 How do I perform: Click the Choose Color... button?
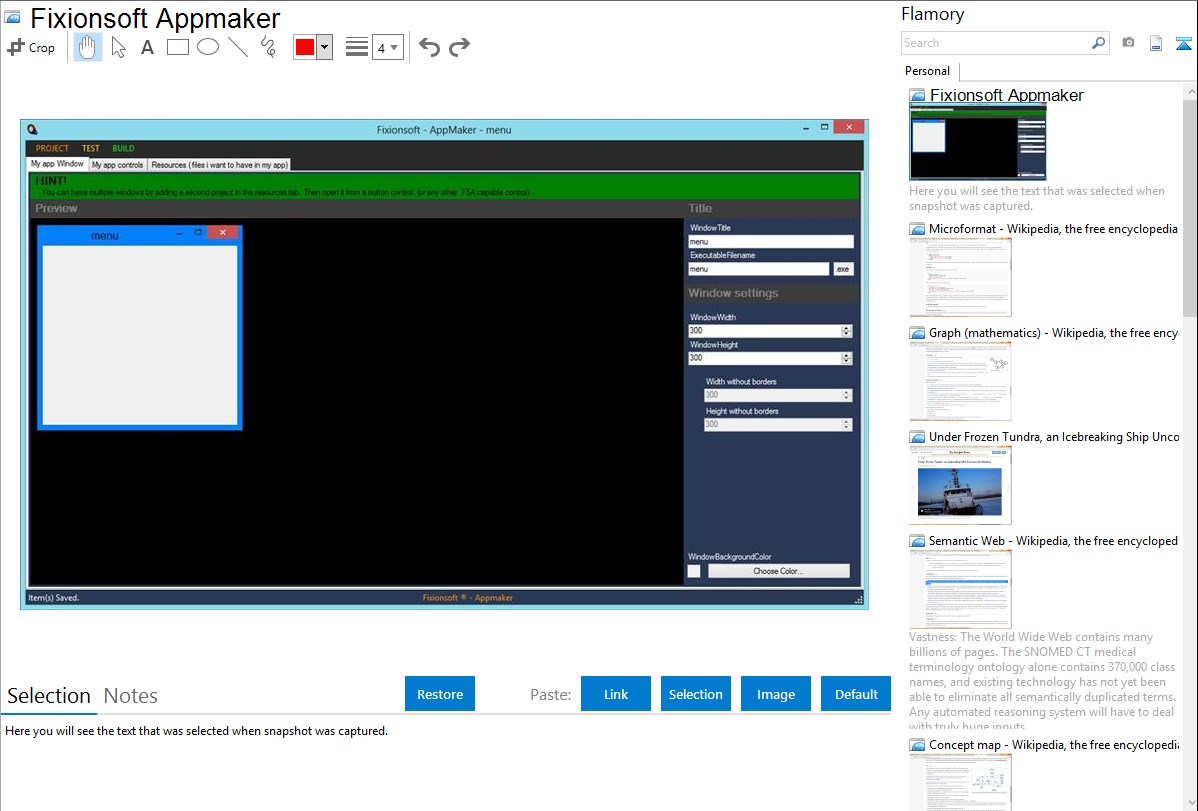[x=779, y=571]
